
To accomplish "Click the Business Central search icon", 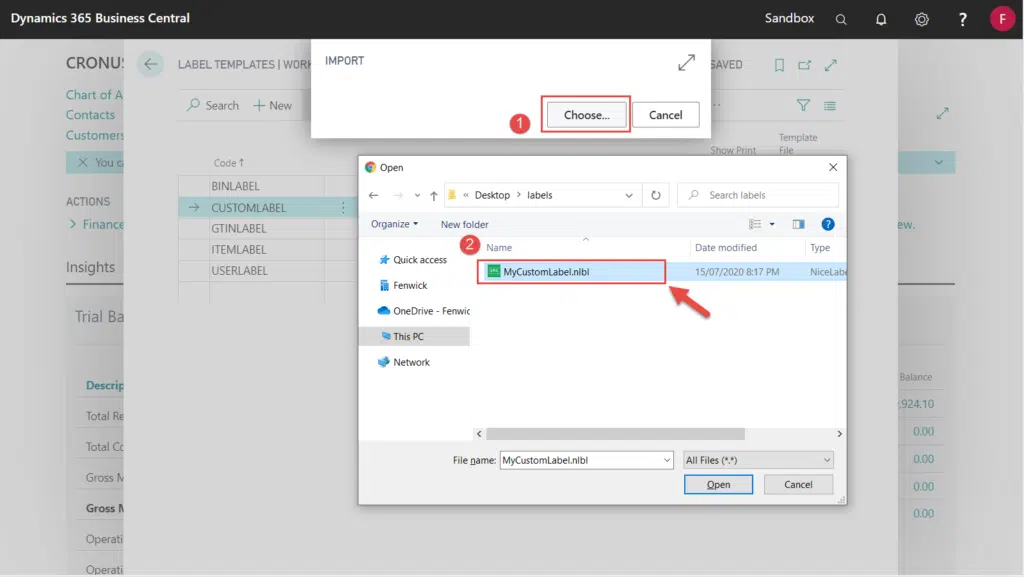I will pyautogui.click(x=840, y=19).
